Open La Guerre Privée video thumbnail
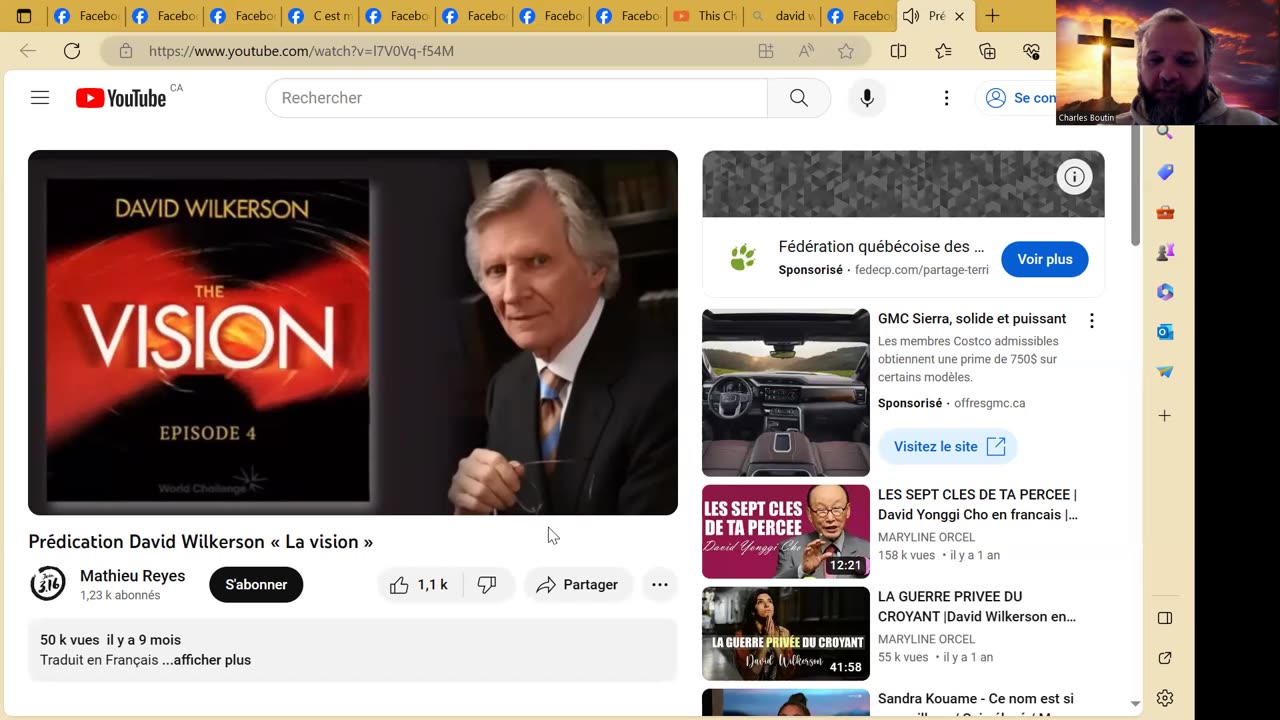 tap(786, 634)
